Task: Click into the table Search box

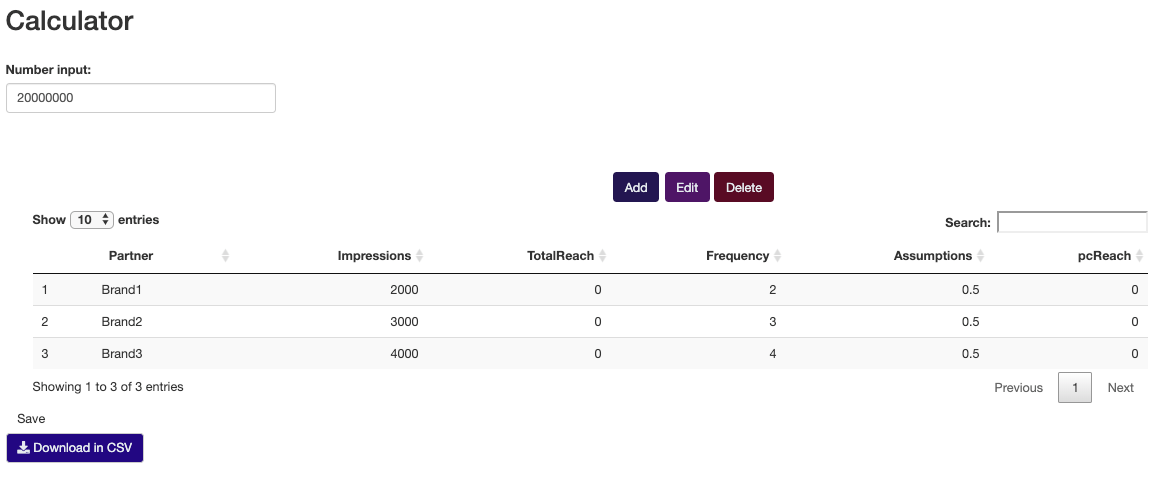Action: pyautogui.click(x=1072, y=222)
